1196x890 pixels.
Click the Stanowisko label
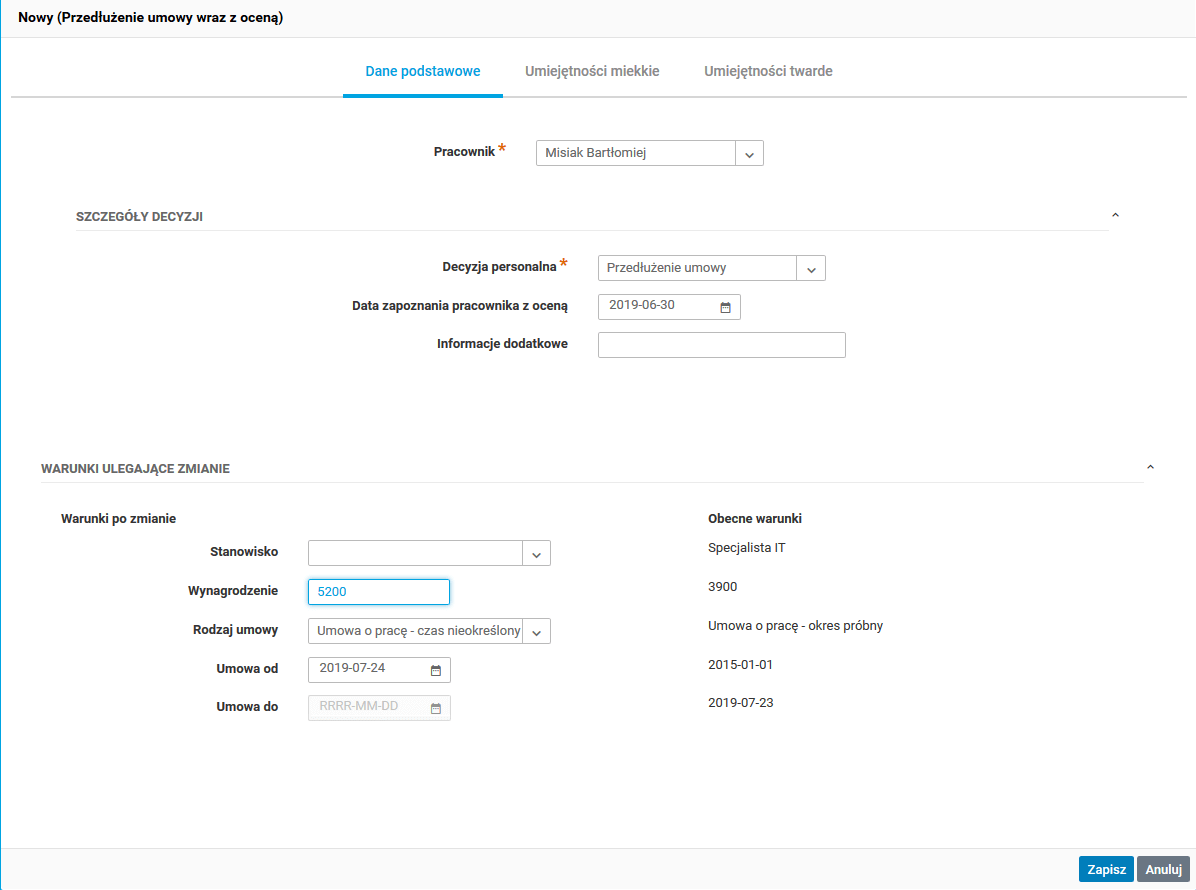click(244, 551)
